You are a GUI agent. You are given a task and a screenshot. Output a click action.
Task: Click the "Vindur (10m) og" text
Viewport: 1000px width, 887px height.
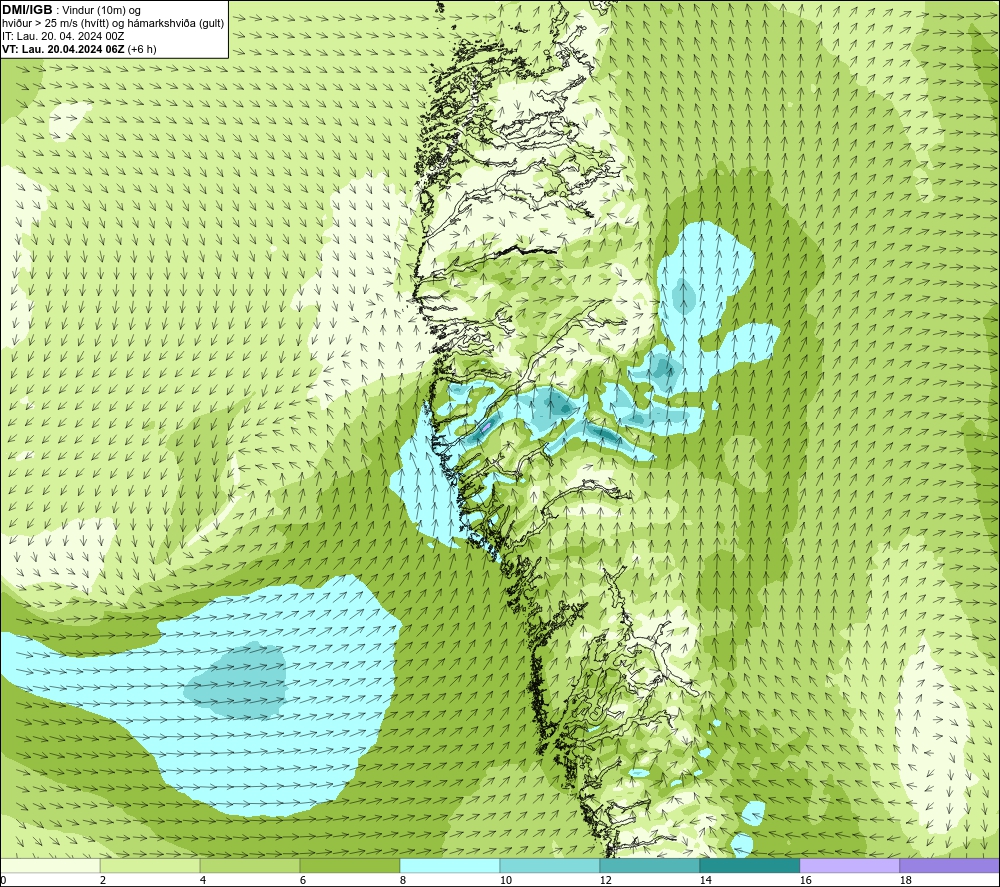click(x=102, y=11)
